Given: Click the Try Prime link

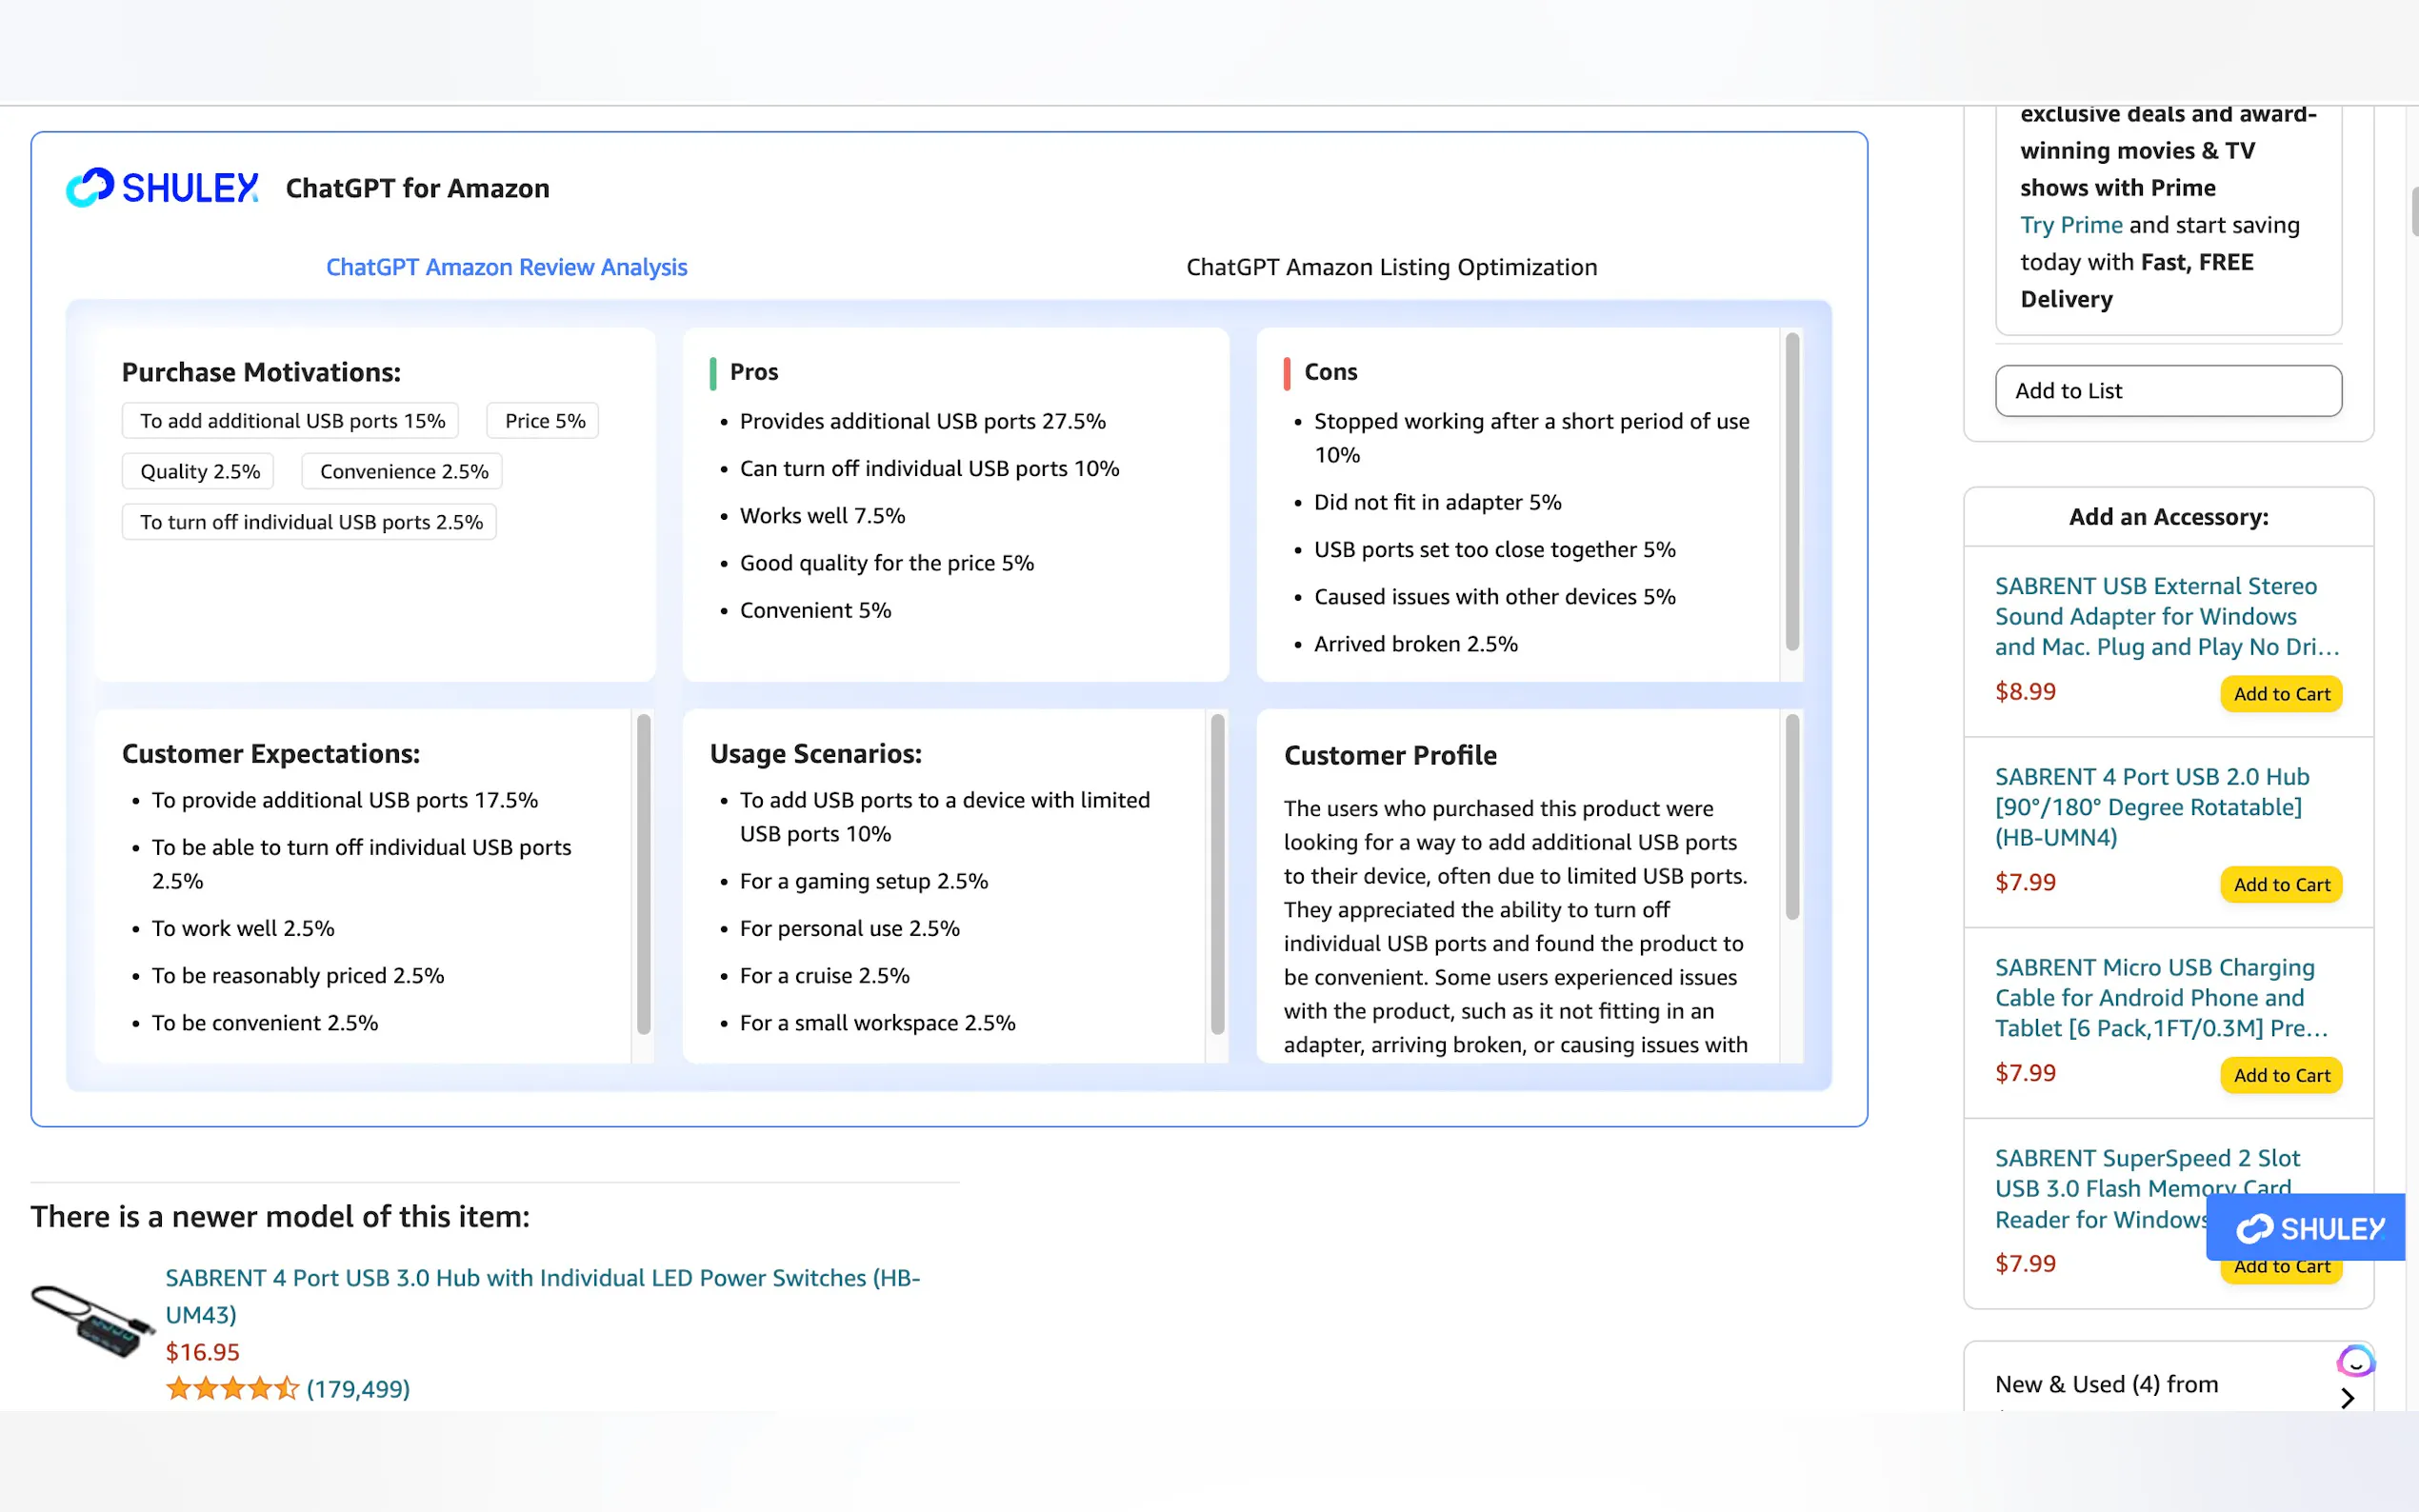Looking at the screenshot, I should coord(2071,225).
